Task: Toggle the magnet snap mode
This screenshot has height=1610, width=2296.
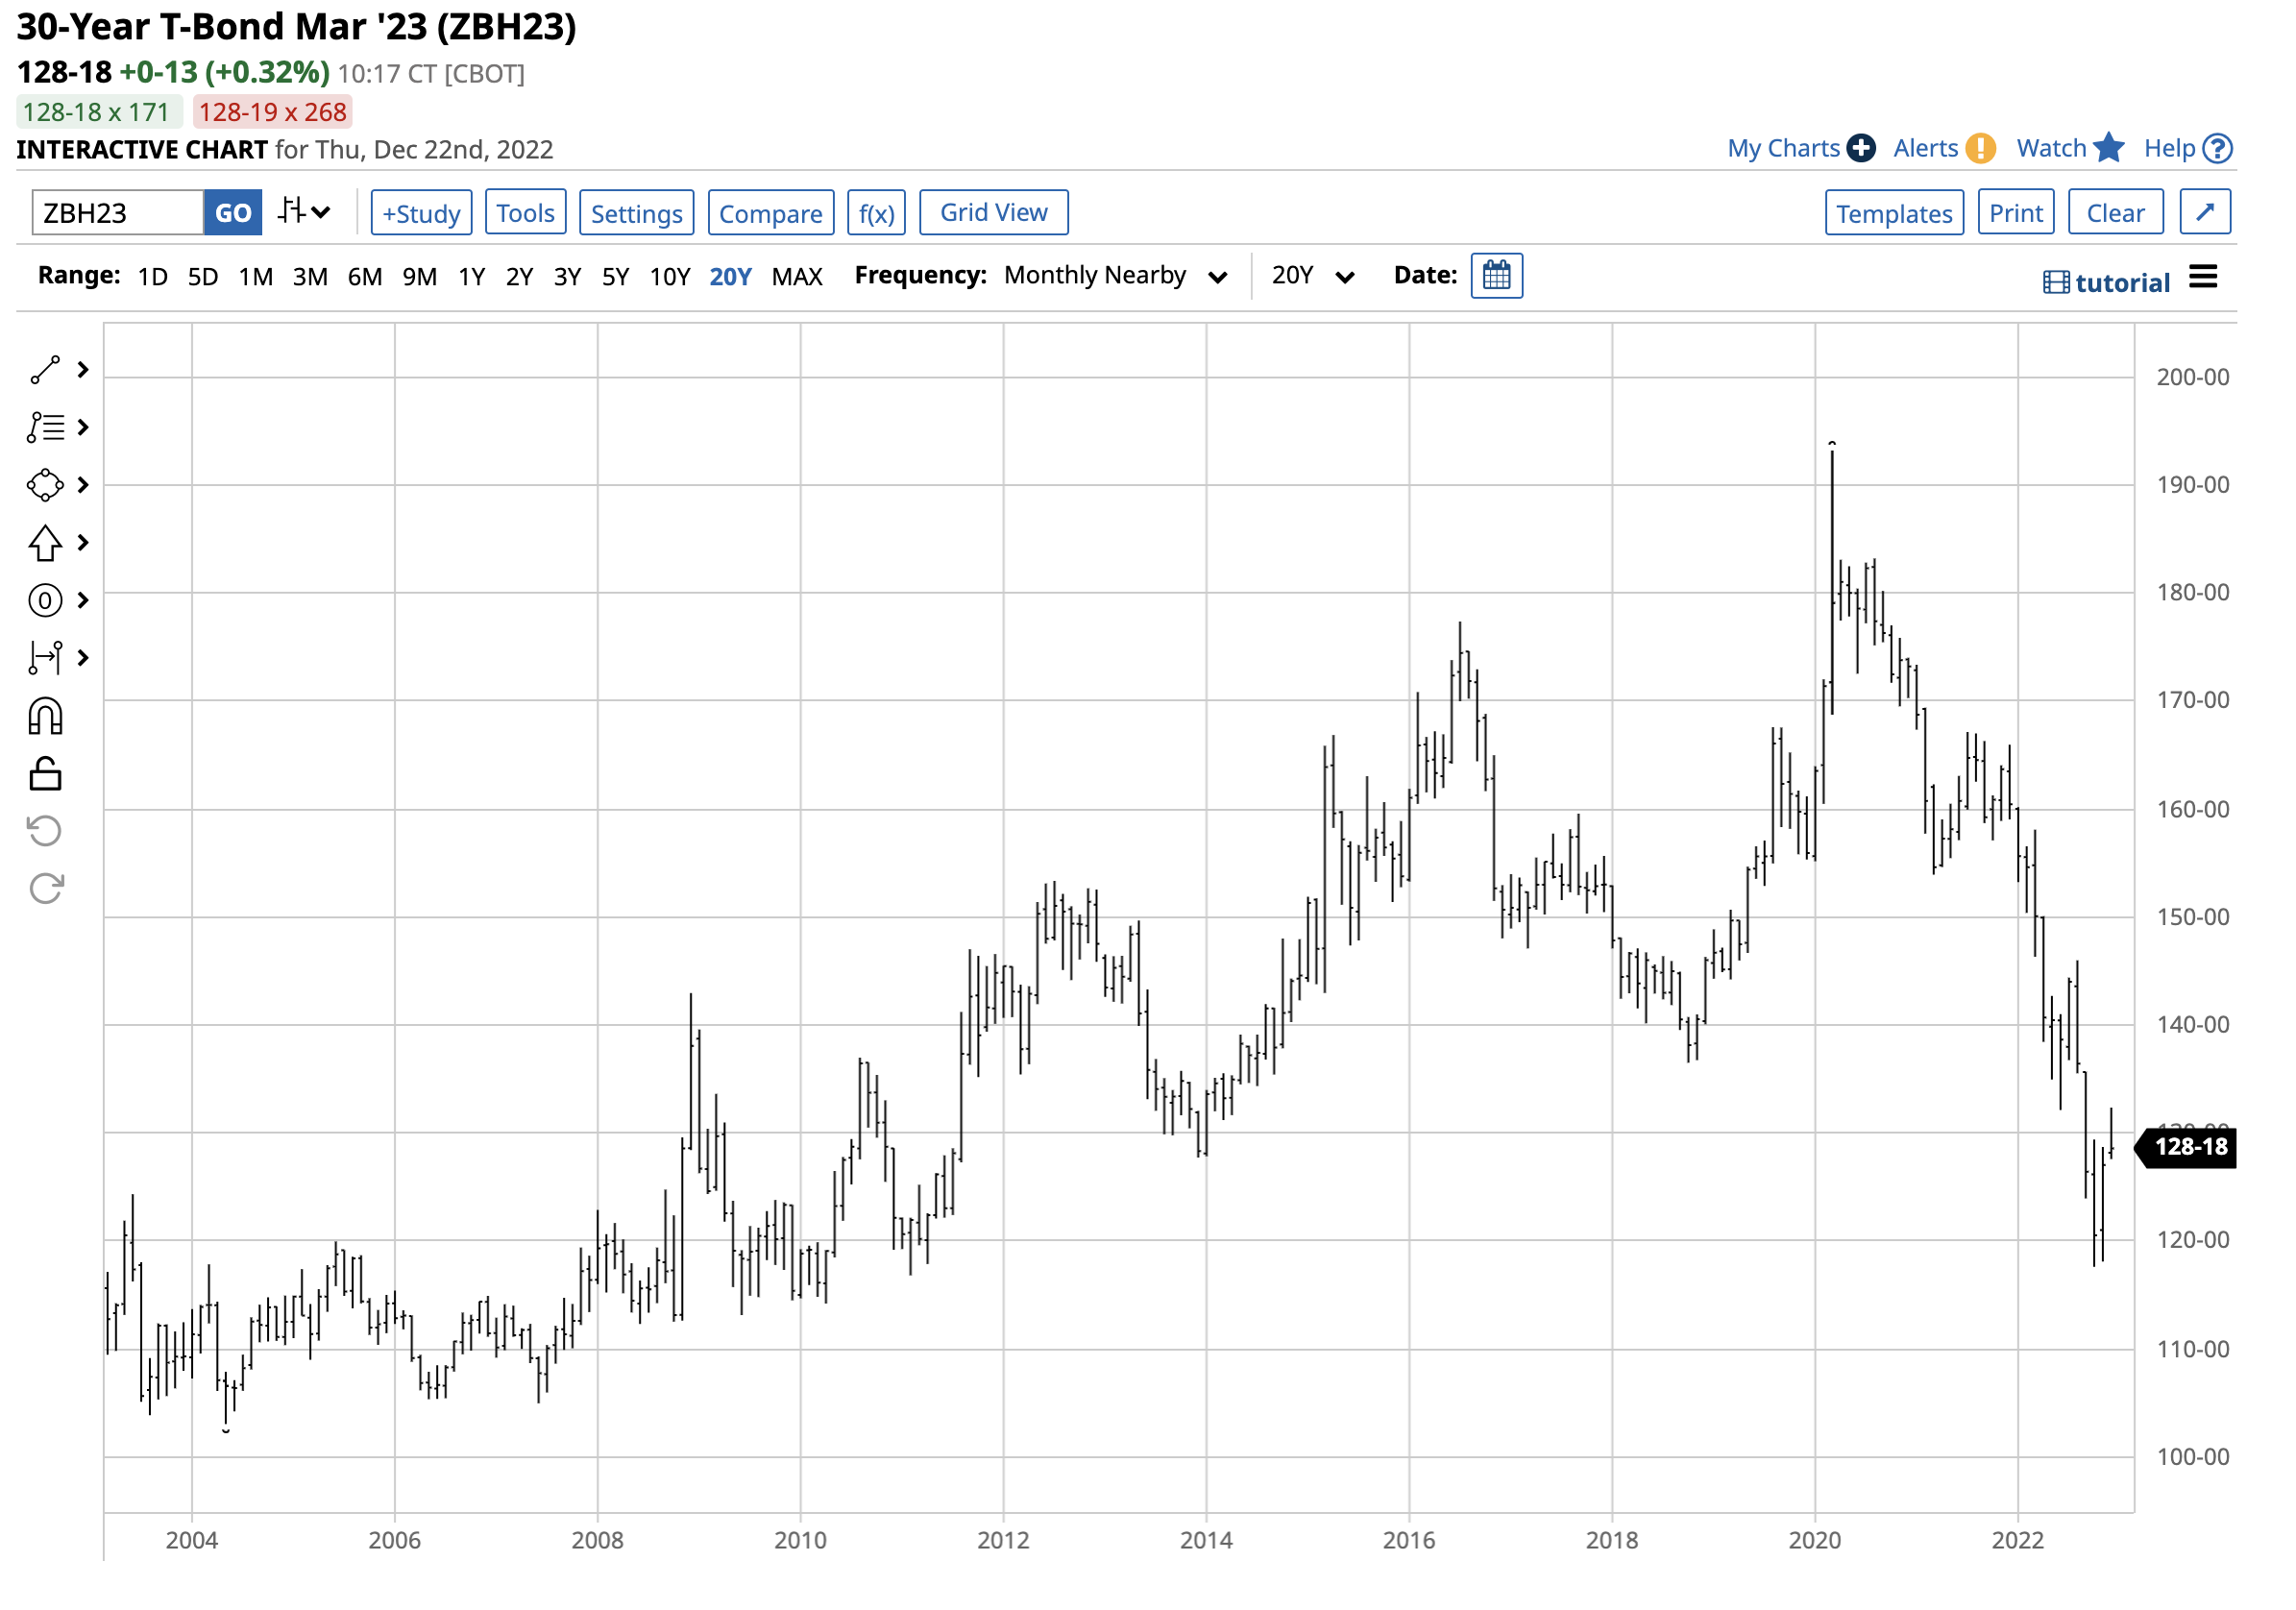Action: (x=45, y=717)
